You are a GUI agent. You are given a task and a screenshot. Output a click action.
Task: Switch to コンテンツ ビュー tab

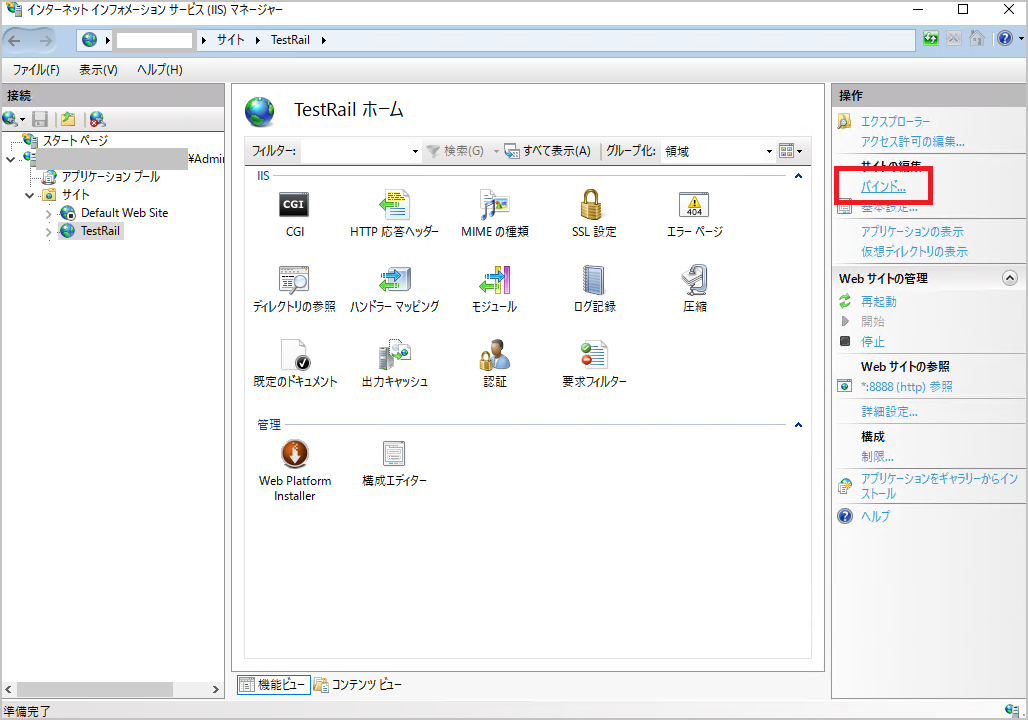pyautogui.click(x=358, y=685)
